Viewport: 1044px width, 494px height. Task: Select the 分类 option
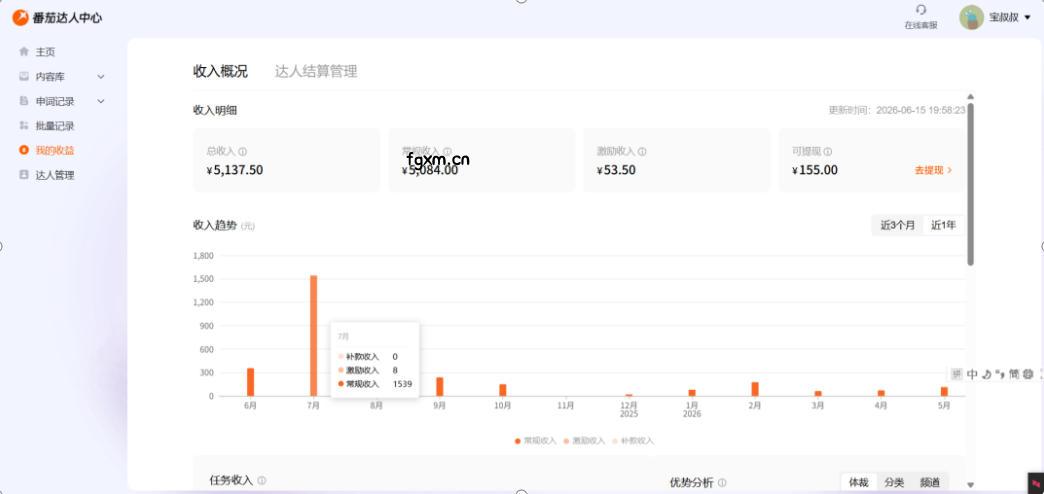tap(894, 483)
